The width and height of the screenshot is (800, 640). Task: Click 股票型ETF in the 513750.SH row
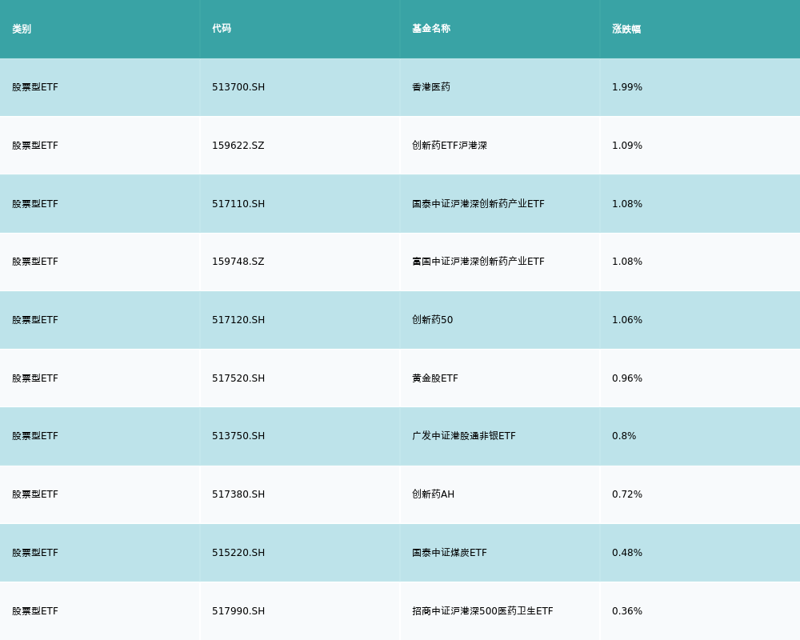pos(35,436)
